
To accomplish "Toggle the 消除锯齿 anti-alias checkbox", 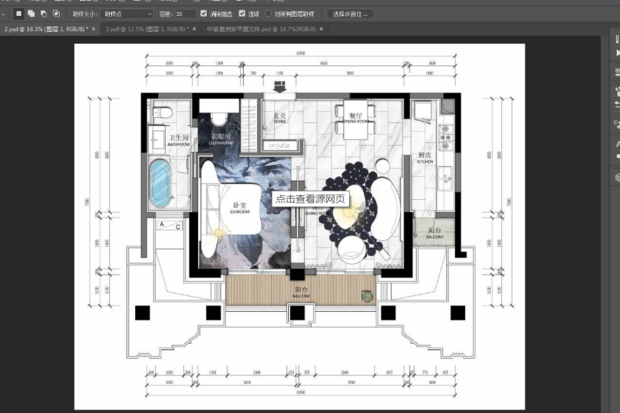I will click(204, 13).
